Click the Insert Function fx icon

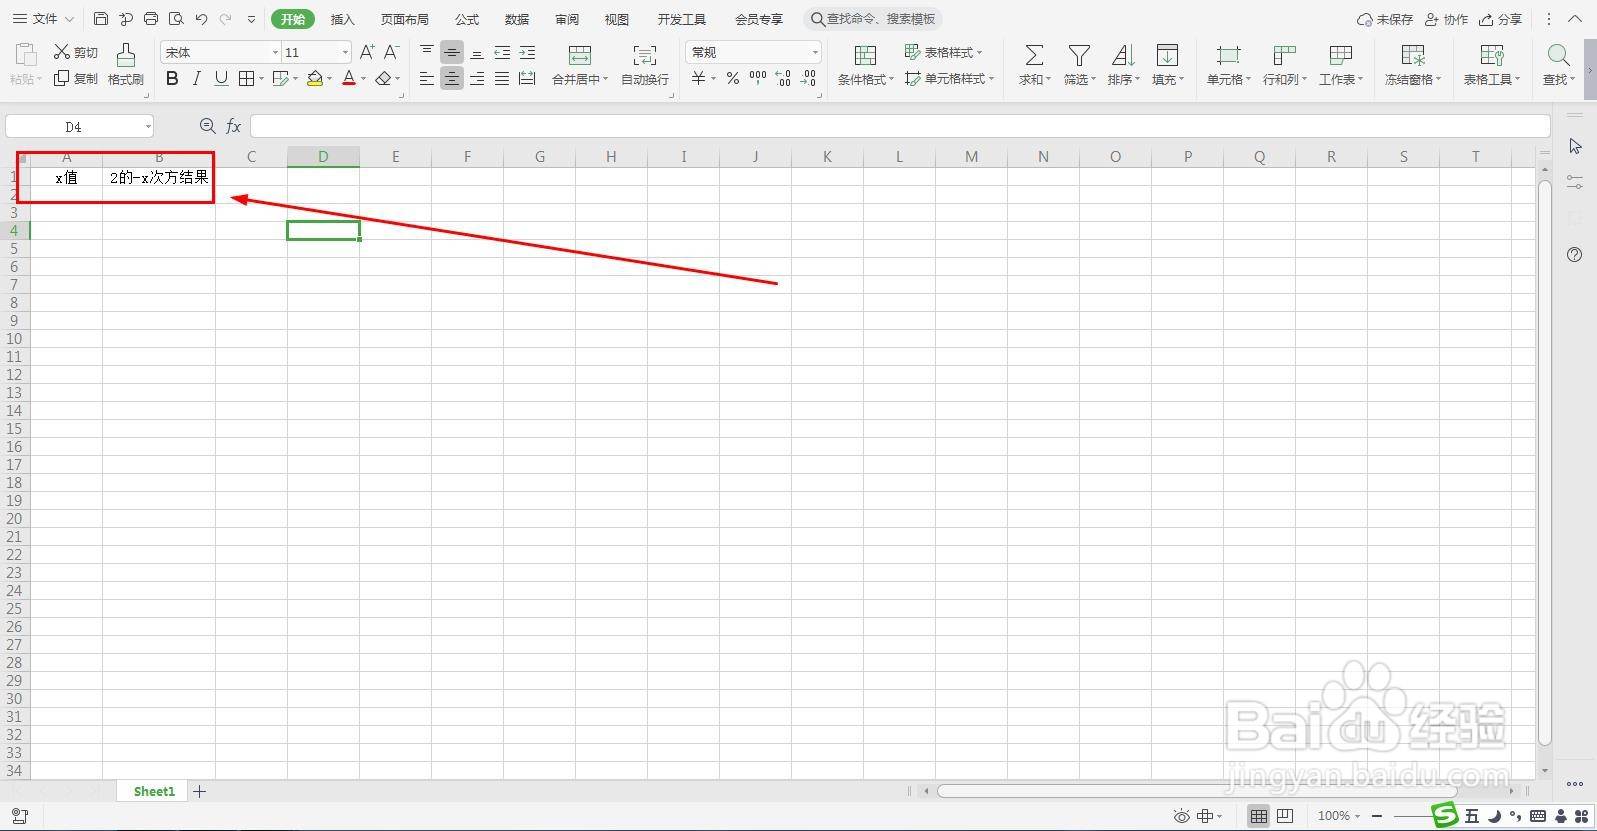233,126
